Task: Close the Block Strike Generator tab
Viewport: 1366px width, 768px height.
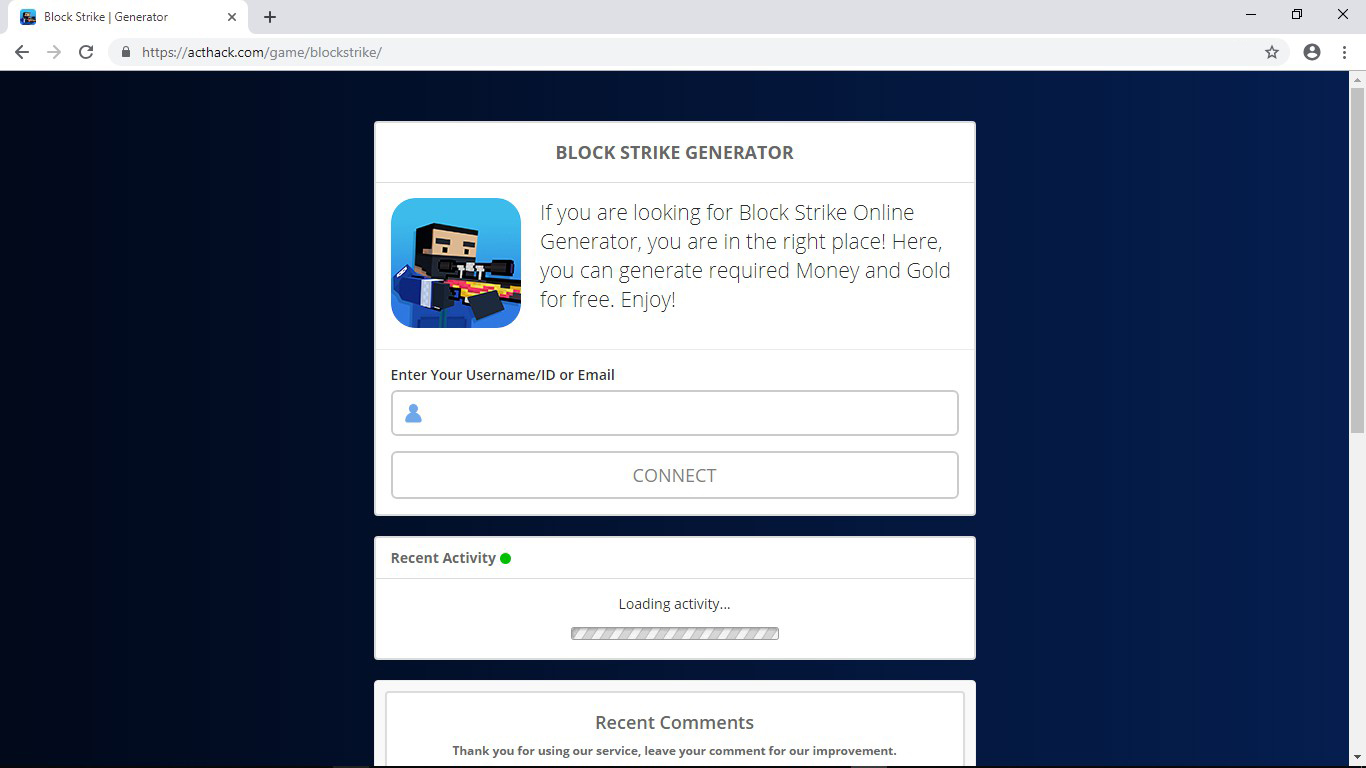Action: point(232,17)
